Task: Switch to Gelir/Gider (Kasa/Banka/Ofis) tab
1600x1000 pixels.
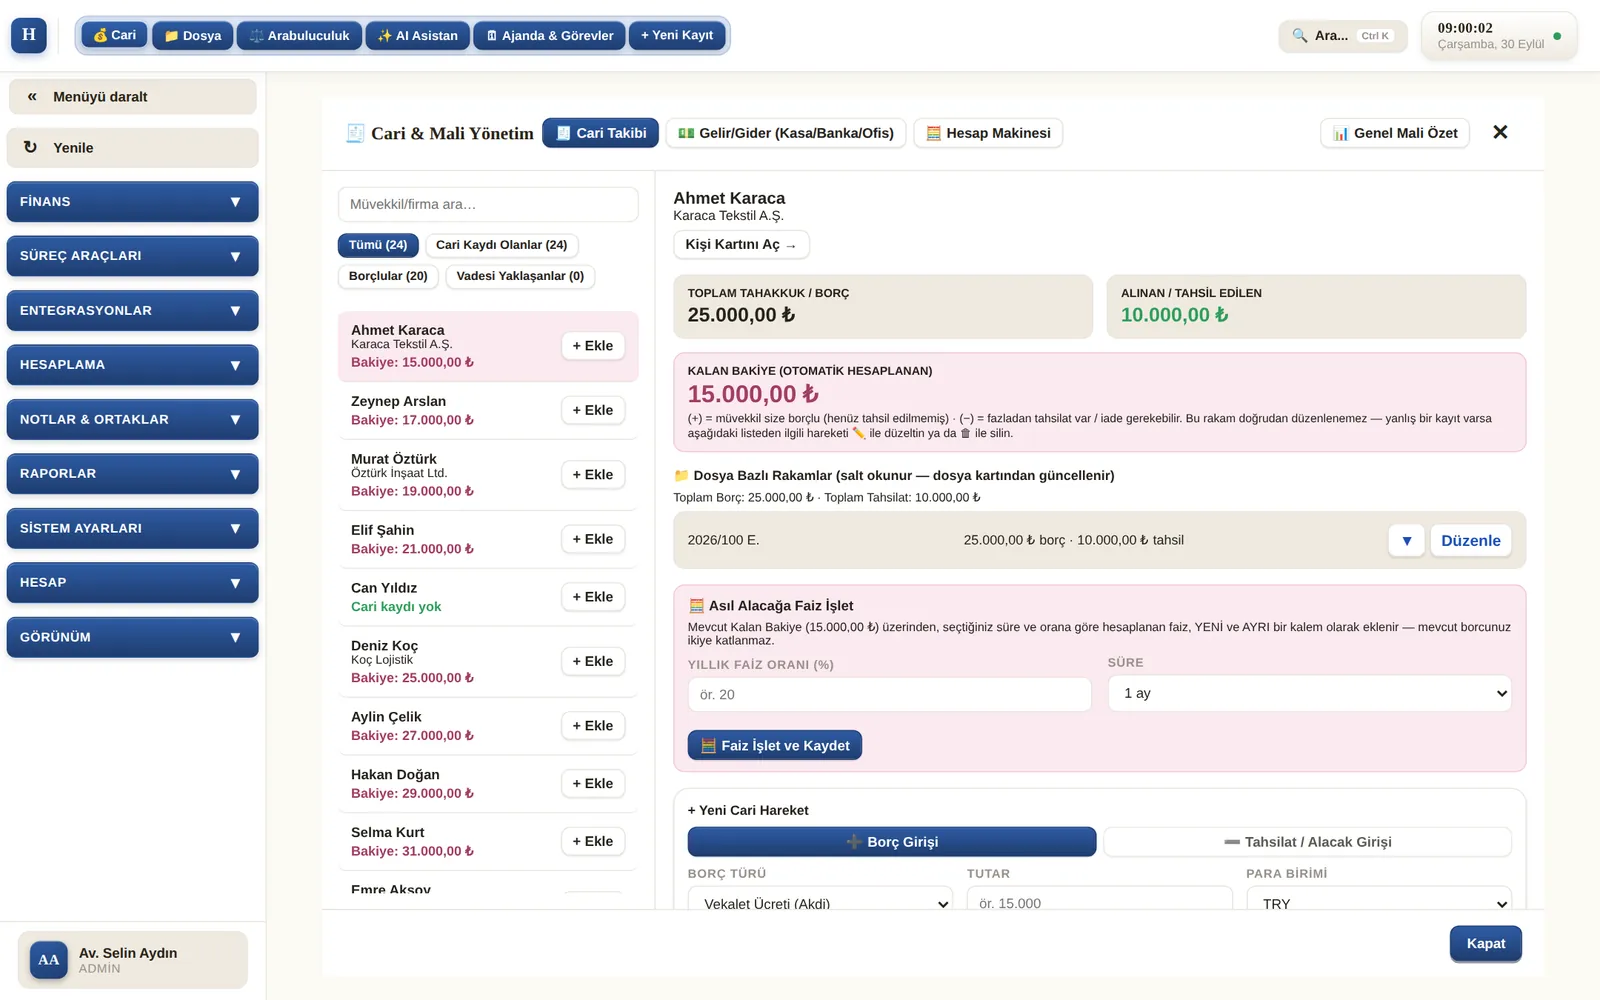Action: click(786, 133)
